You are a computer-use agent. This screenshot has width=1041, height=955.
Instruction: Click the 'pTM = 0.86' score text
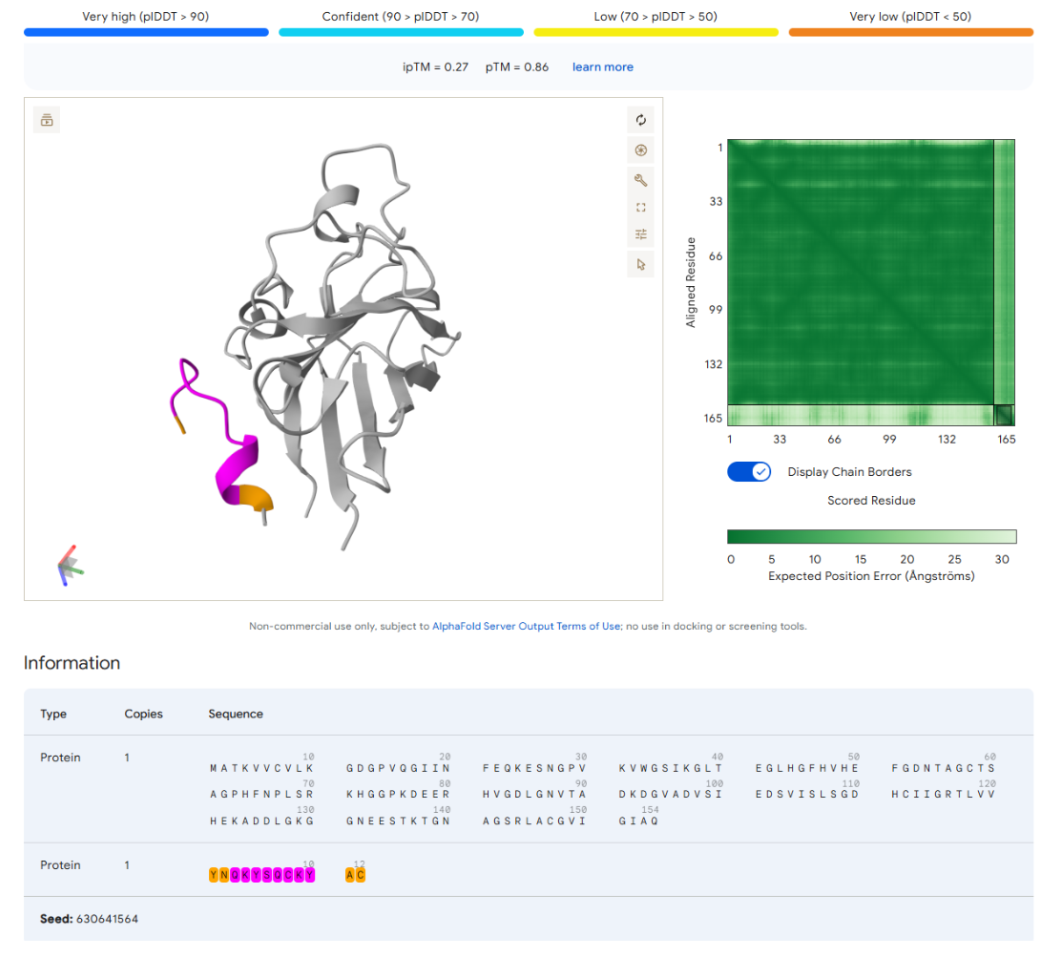click(517, 67)
